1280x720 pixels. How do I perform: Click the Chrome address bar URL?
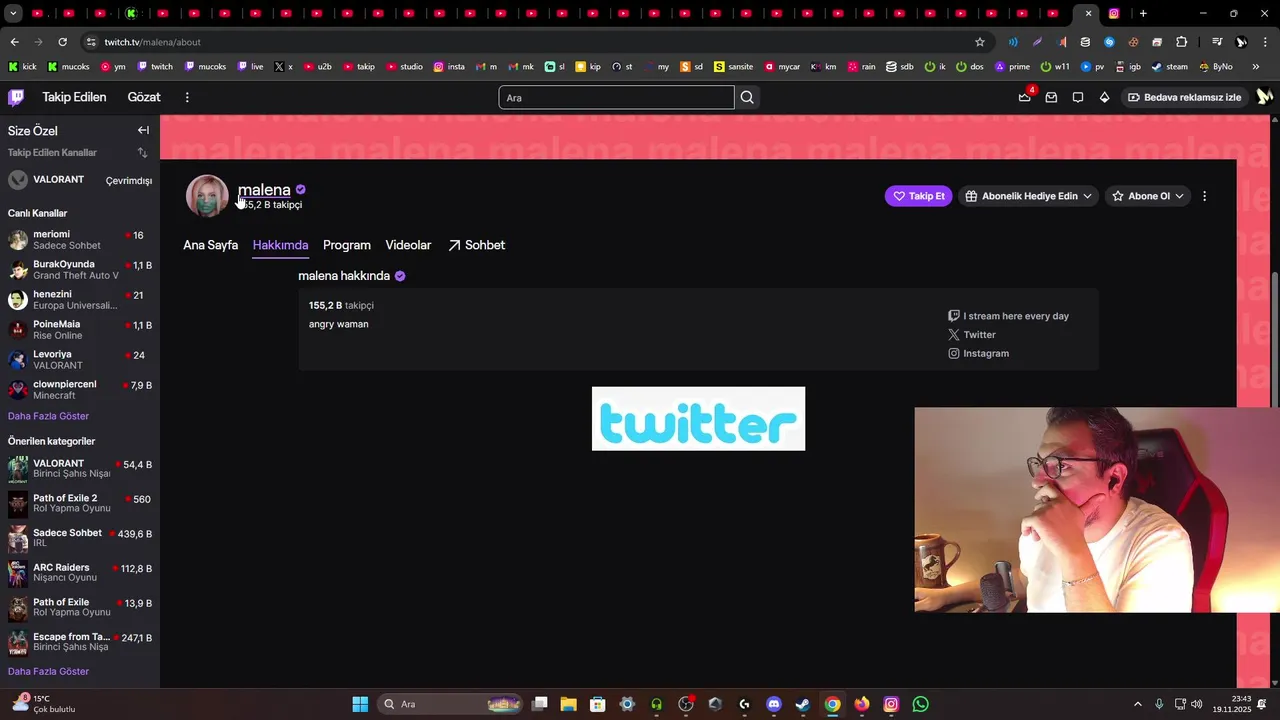pyautogui.click(x=152, y=42)
